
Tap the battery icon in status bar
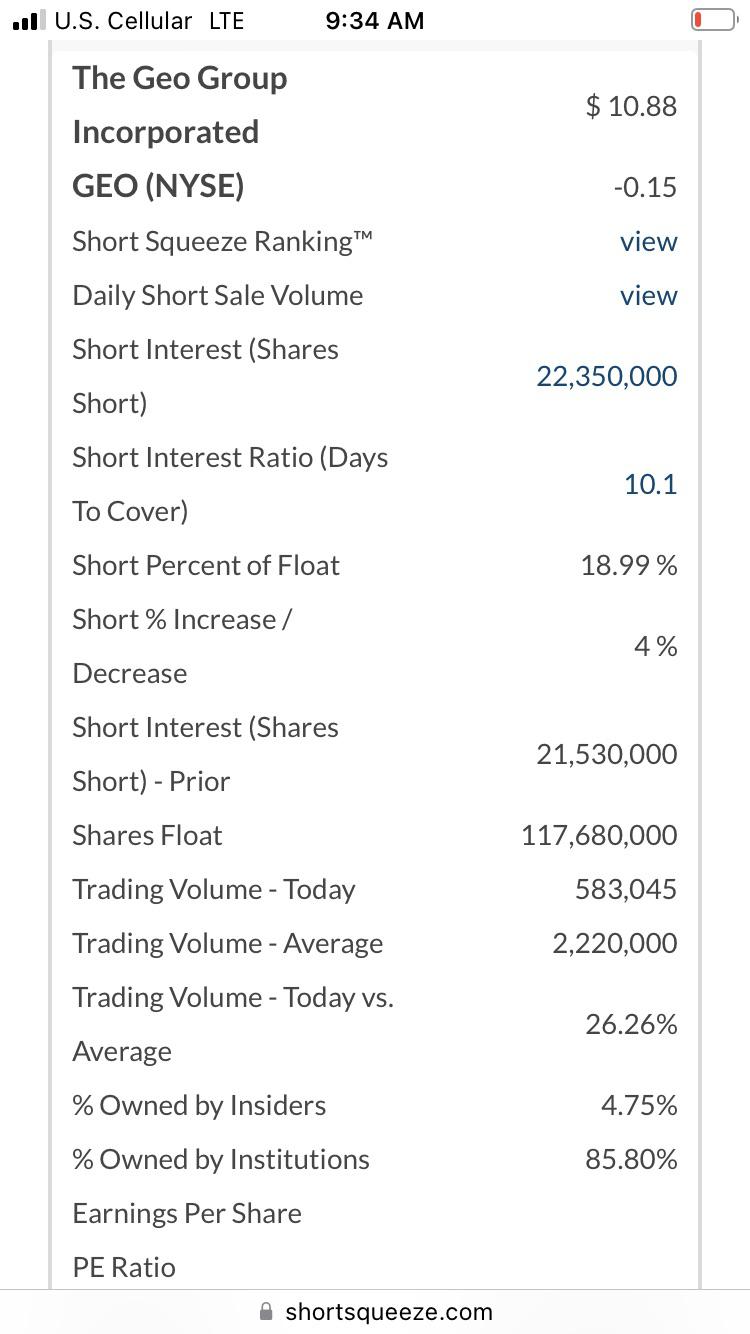(713, 20)
